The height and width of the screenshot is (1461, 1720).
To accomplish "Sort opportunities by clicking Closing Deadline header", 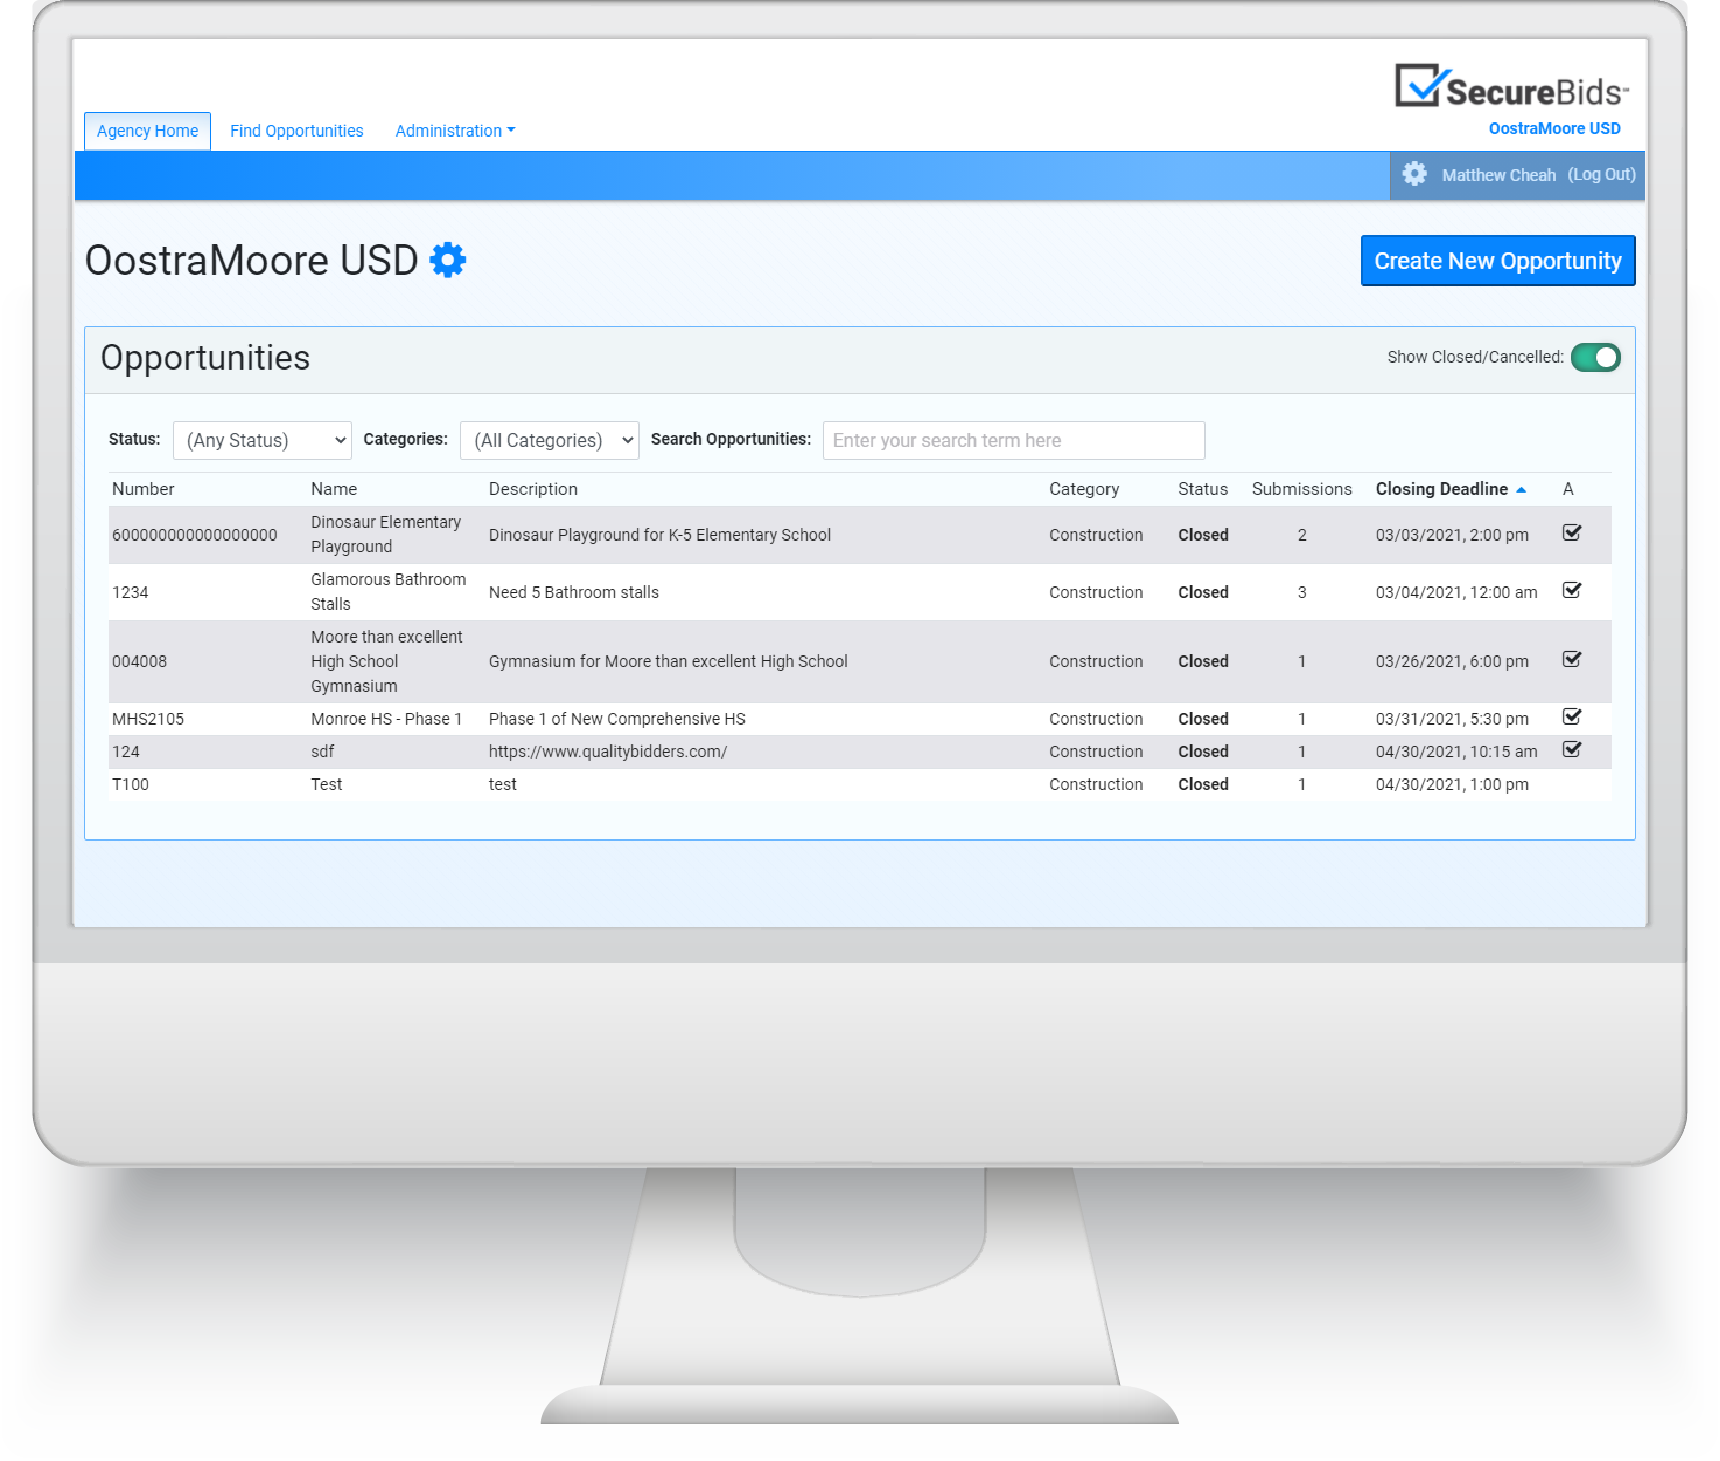I will (1443, 489).
